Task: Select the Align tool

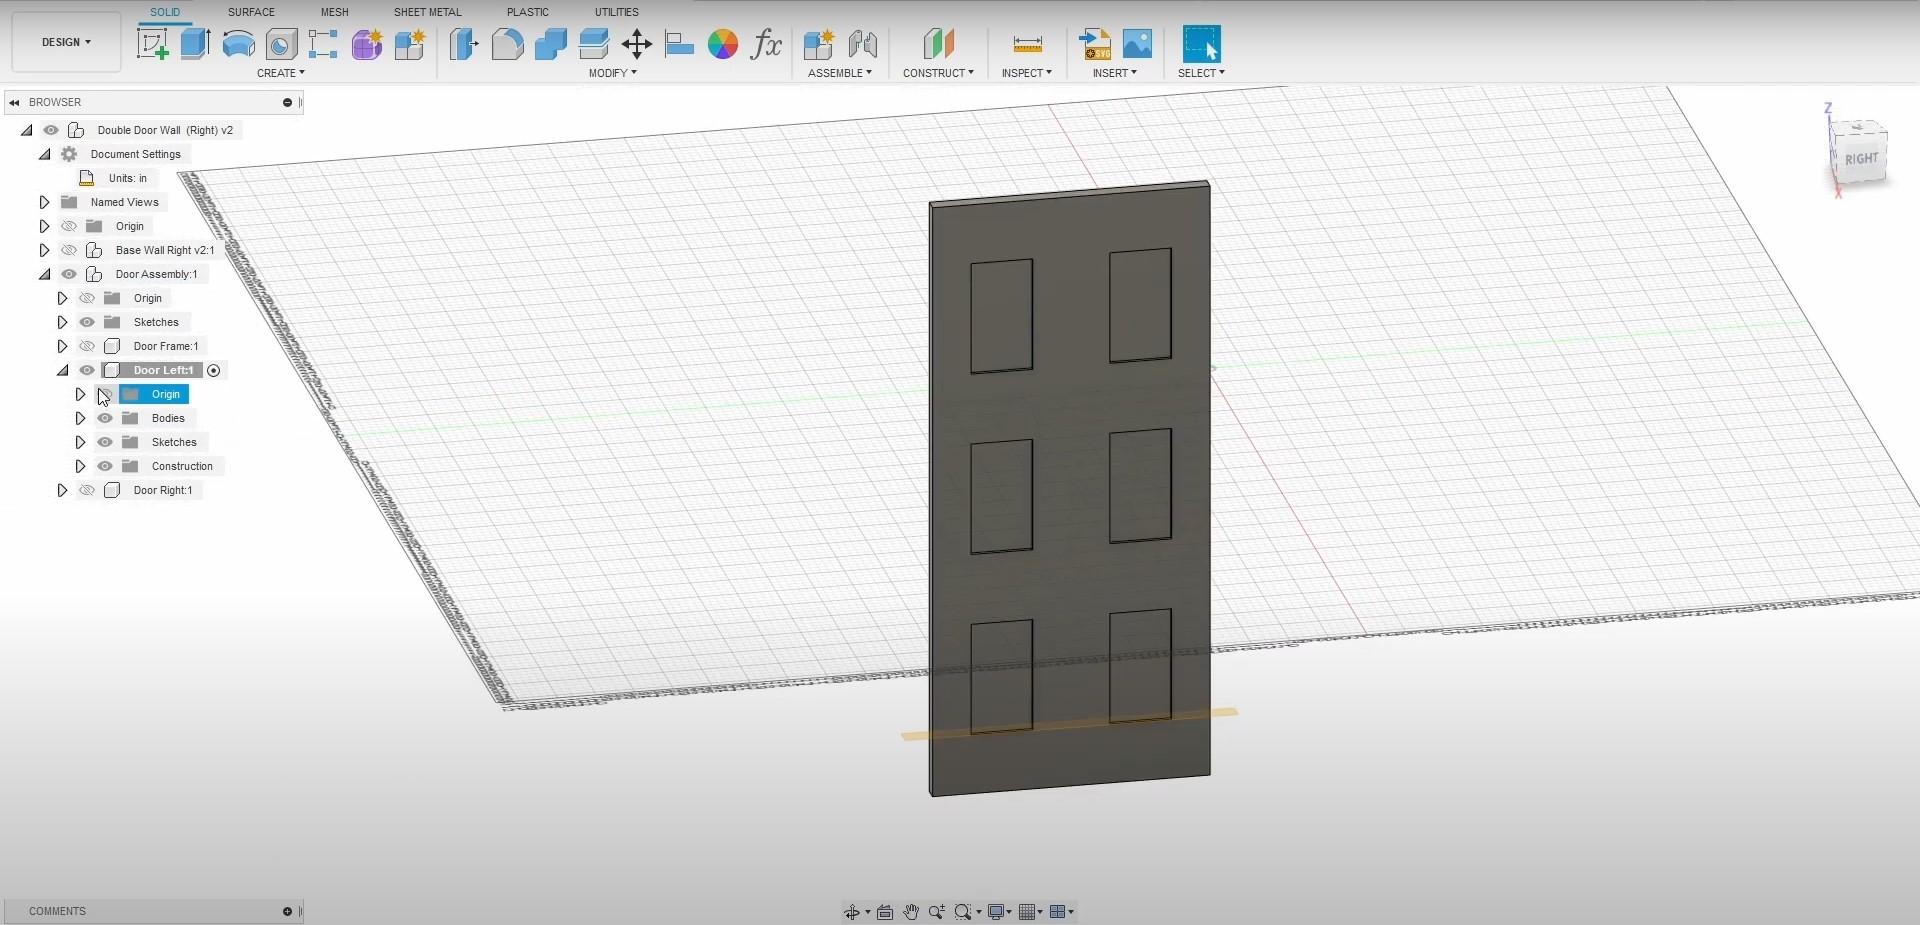Action: [x=679, y=44]
